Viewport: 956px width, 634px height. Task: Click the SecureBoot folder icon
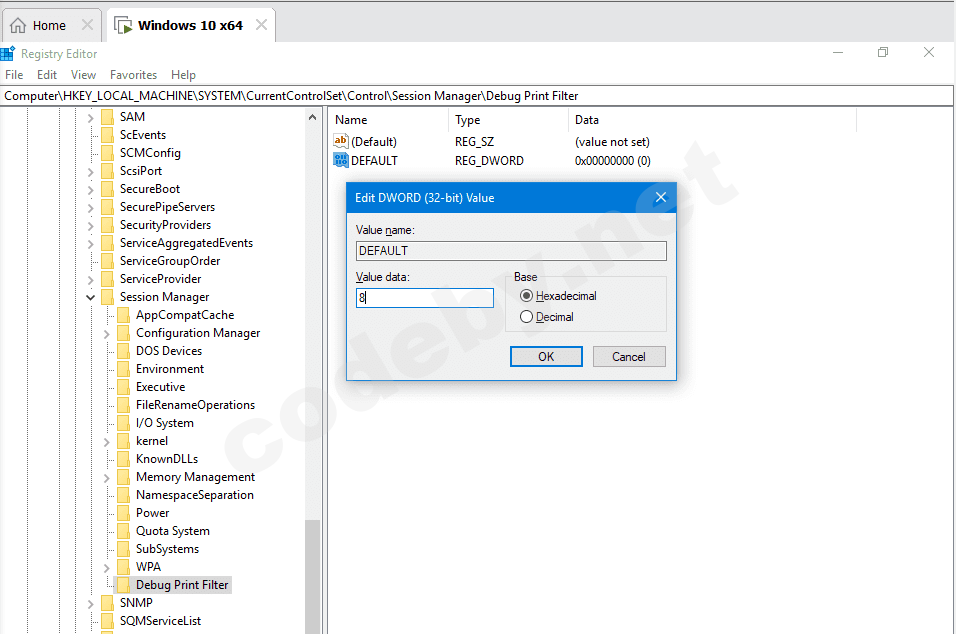tap(107, 189)
